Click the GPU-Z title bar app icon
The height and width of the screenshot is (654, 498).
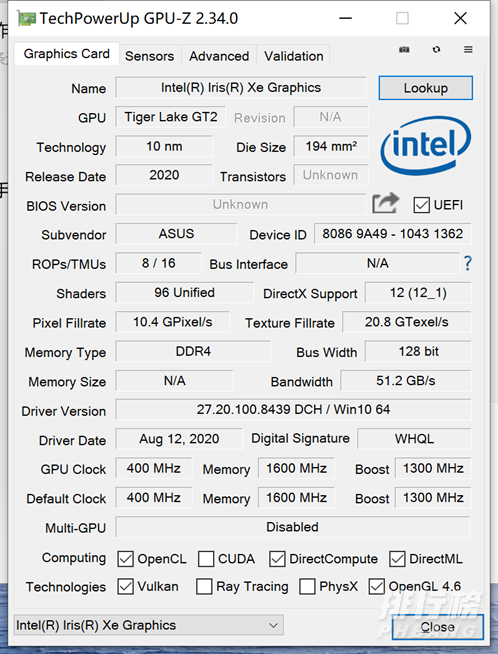[x=26, y=19]
